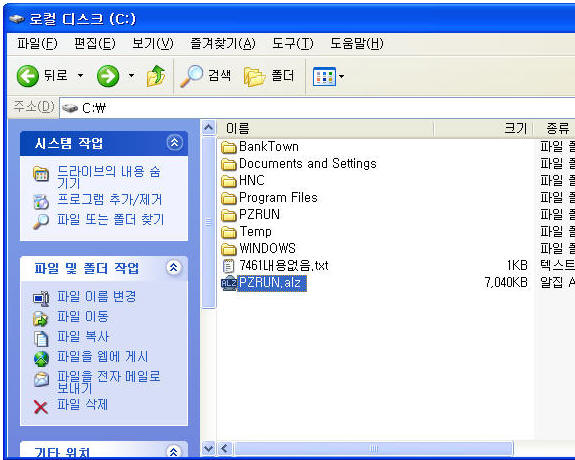Viewport: 575px width, 460px height.
Task: Open Forward button history dropdown arrow
Action: pyautogui.click(x=131, y=76)
